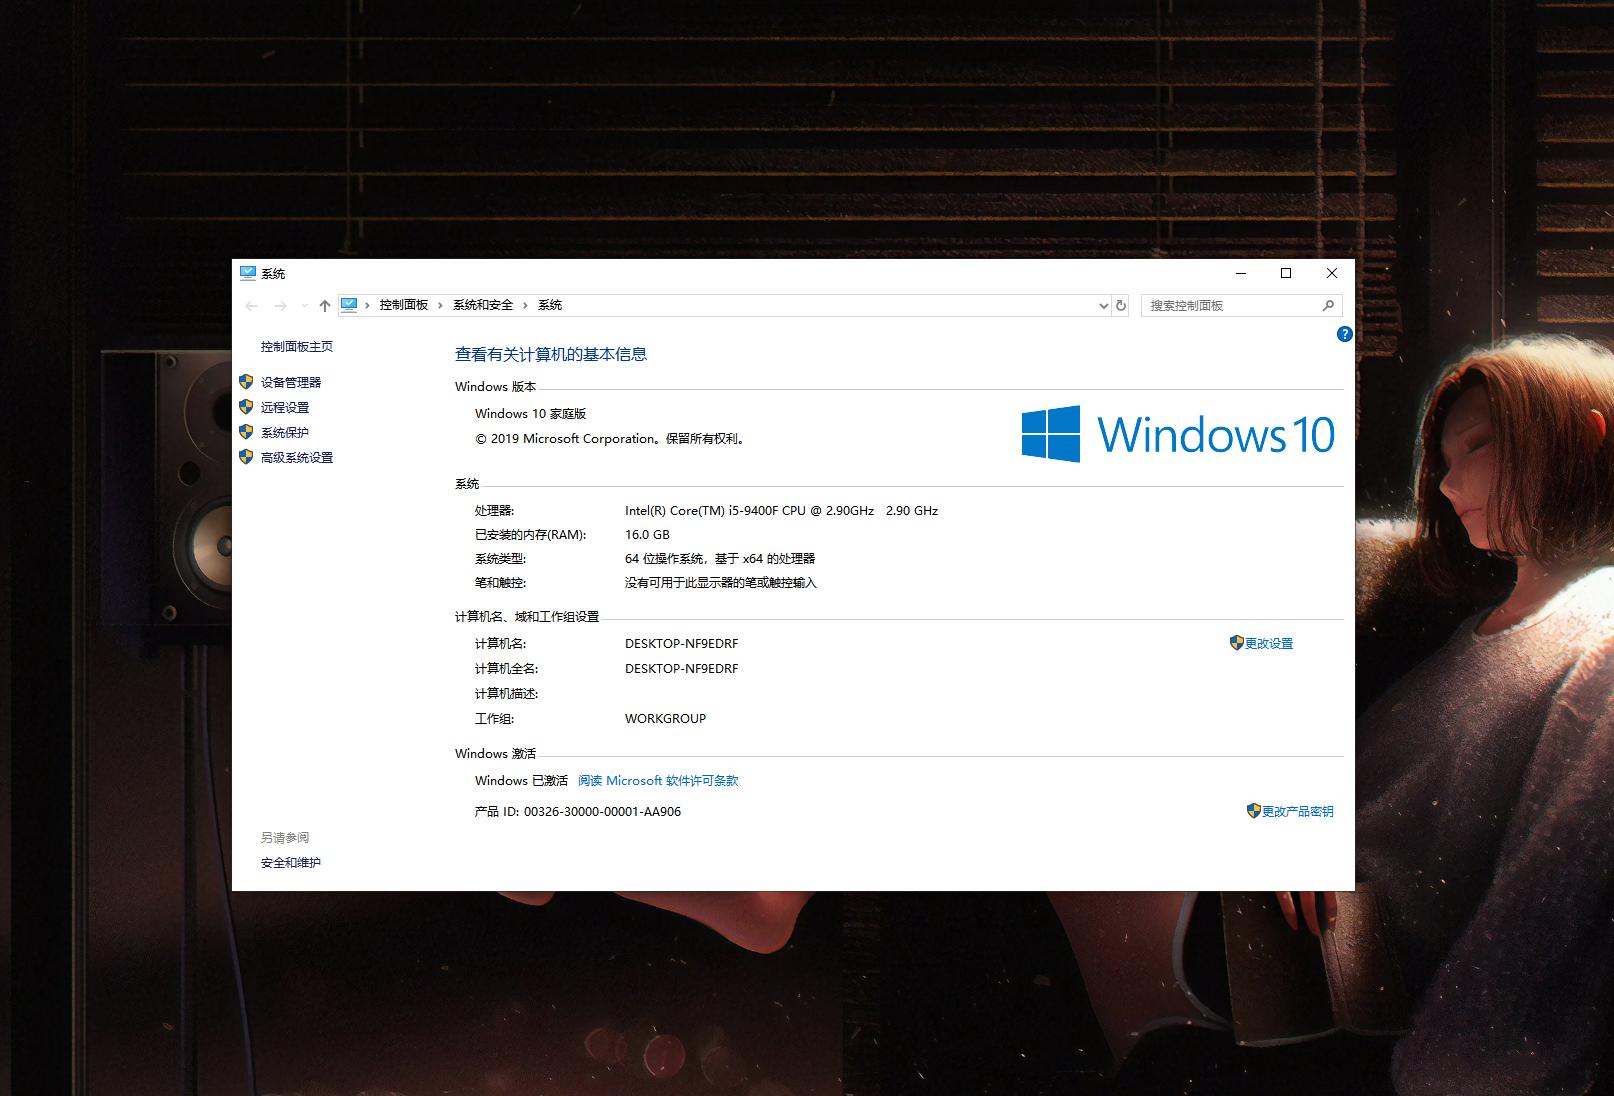This screenshot has width=1614, height=1096.
Task: Expand chevron after 系统和安全 breadcrumb
Action: (525, 305)
